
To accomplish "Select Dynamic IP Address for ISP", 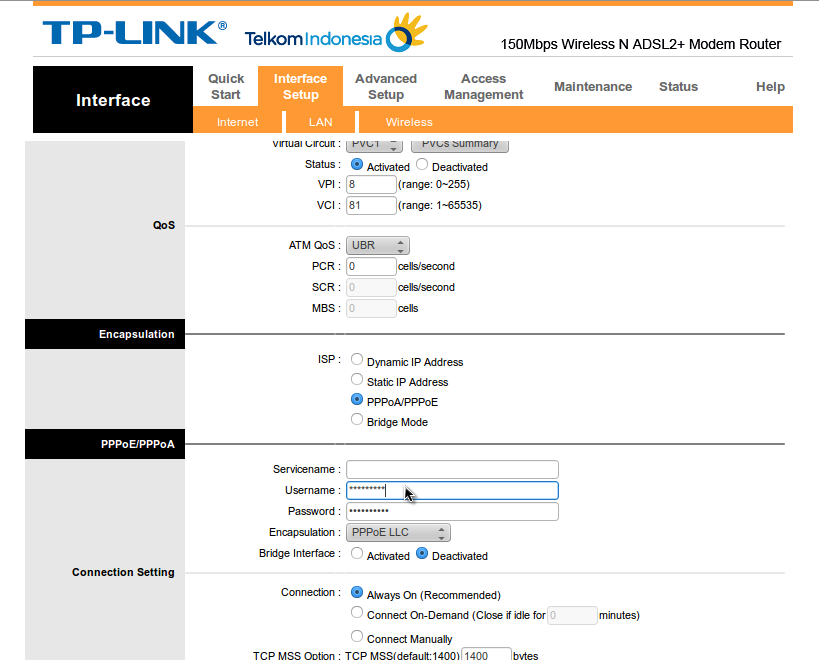I will (x=357, y=361).
